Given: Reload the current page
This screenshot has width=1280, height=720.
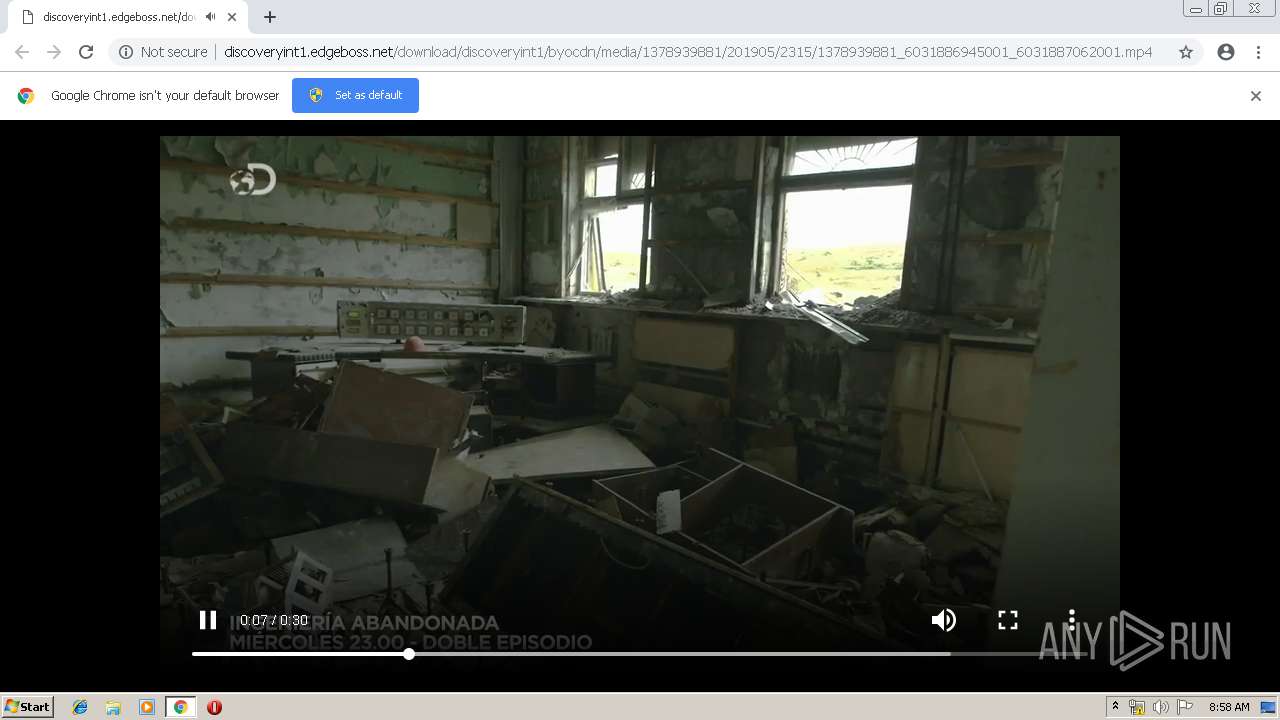Looking at the screenshot, I should pos(86,52).
